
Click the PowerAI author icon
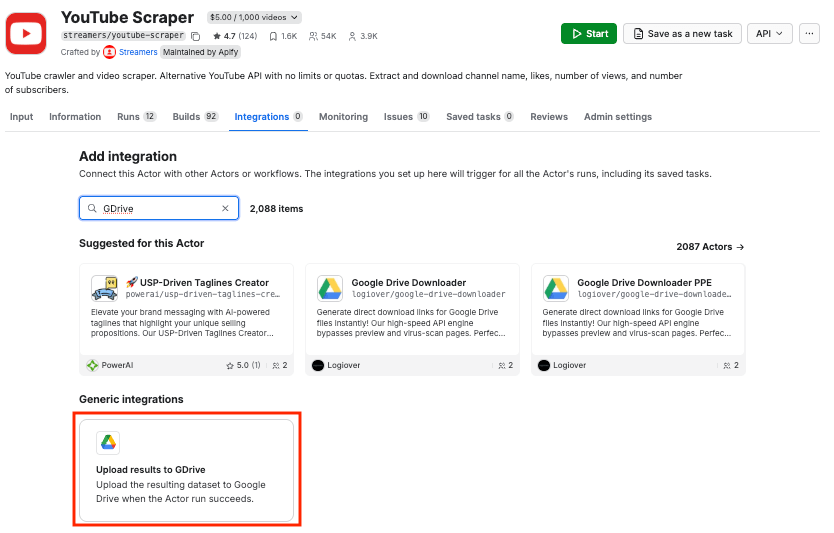(93, 365)
